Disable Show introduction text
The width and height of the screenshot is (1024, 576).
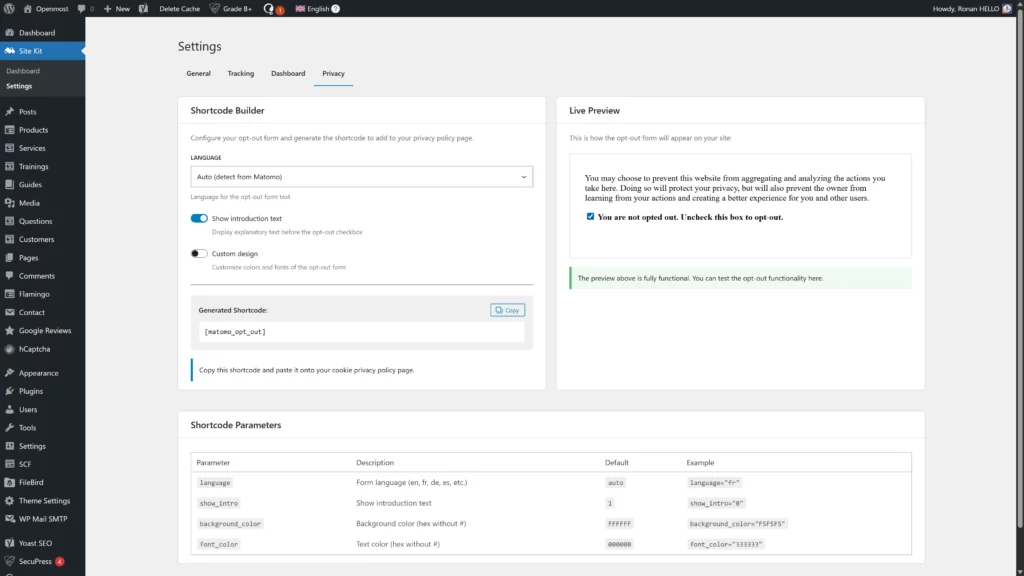(x=199, y=217)
